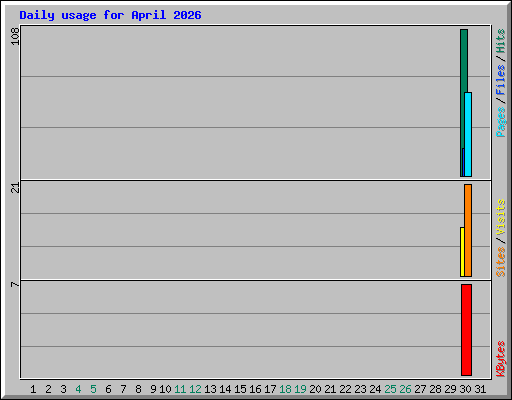This screenshot has height=400, width=512.
Task: Click green weekend day 19 label
Action: coord(300,389)
